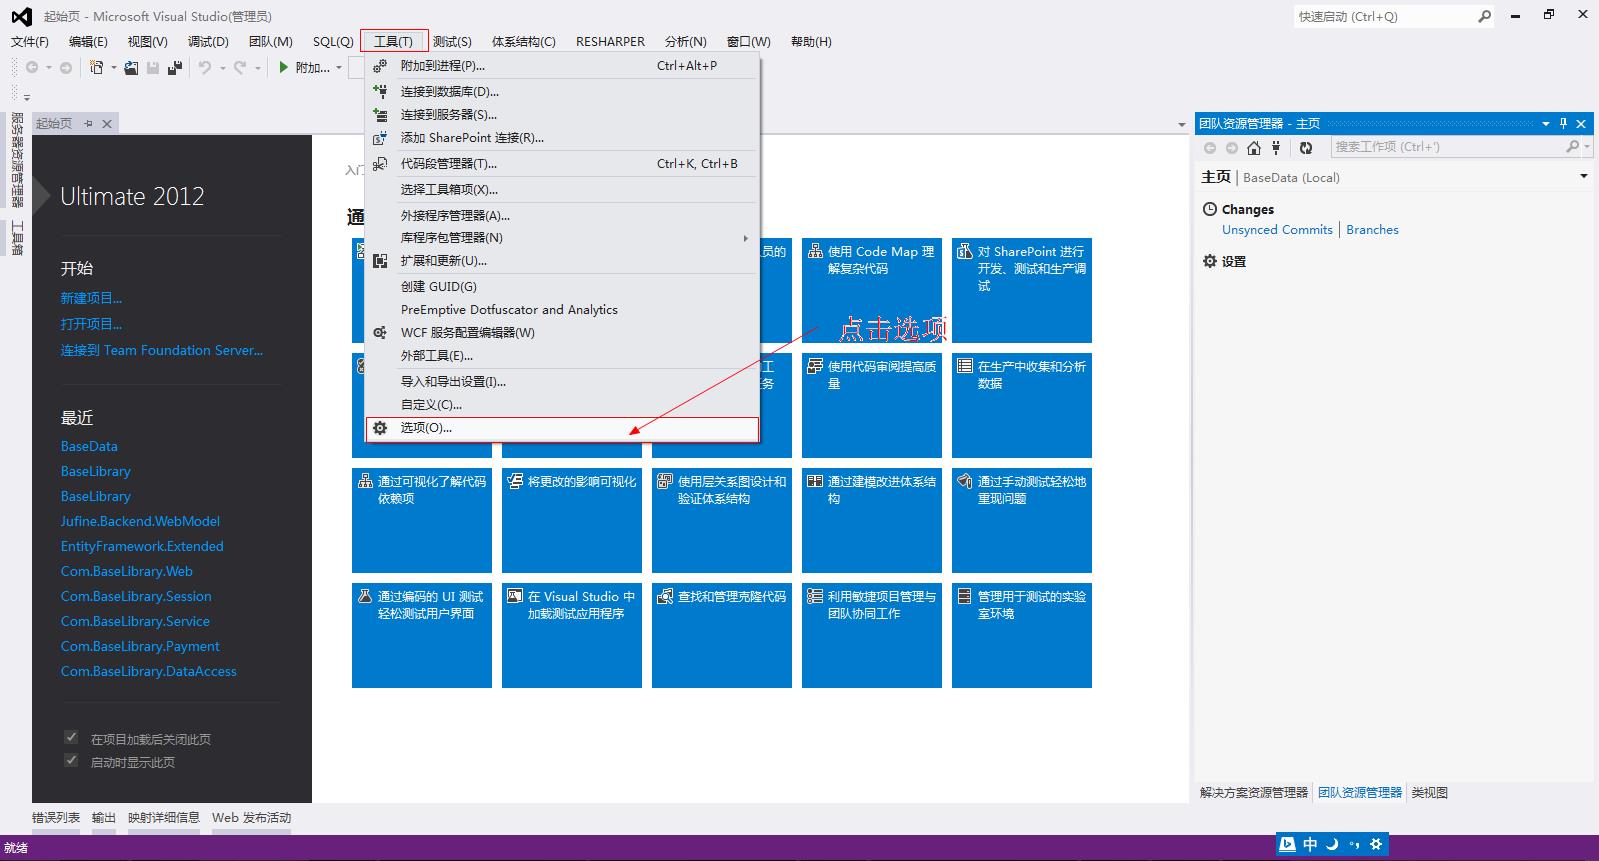Click the Navigate Backward toolbar icon
The height and width of the screenshot is (861, 1599).
tap(32, 67)
